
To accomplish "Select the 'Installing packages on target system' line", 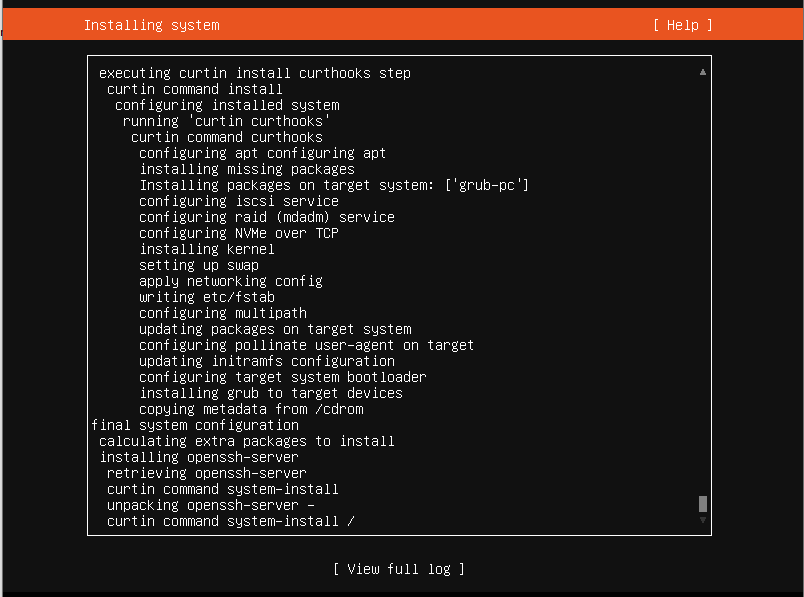I will [333, 185].
